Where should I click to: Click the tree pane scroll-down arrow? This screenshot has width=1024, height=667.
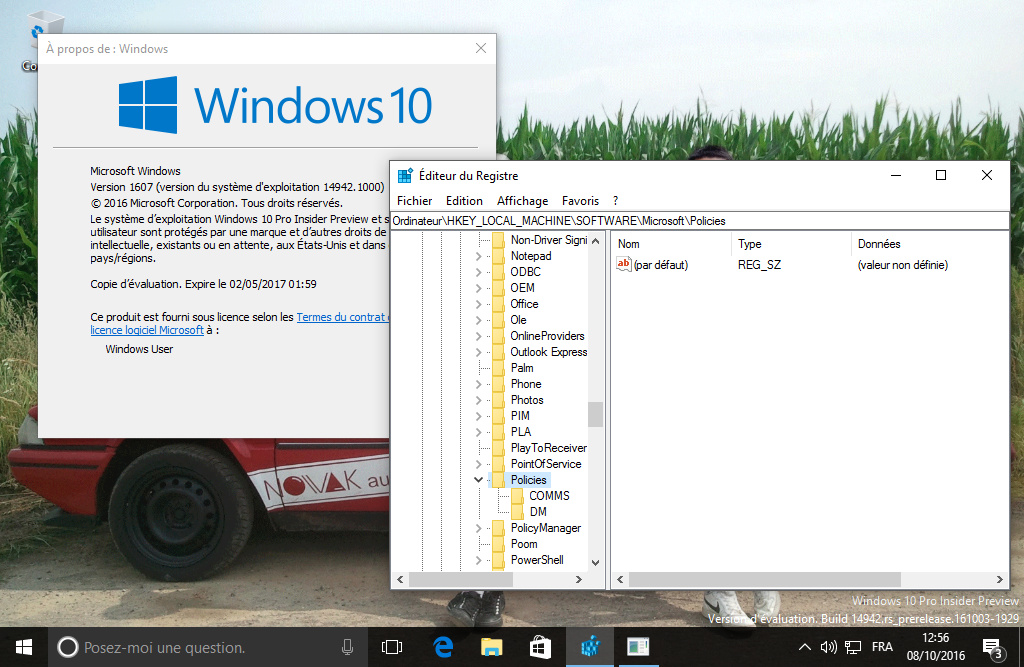[x=596, y=562]
